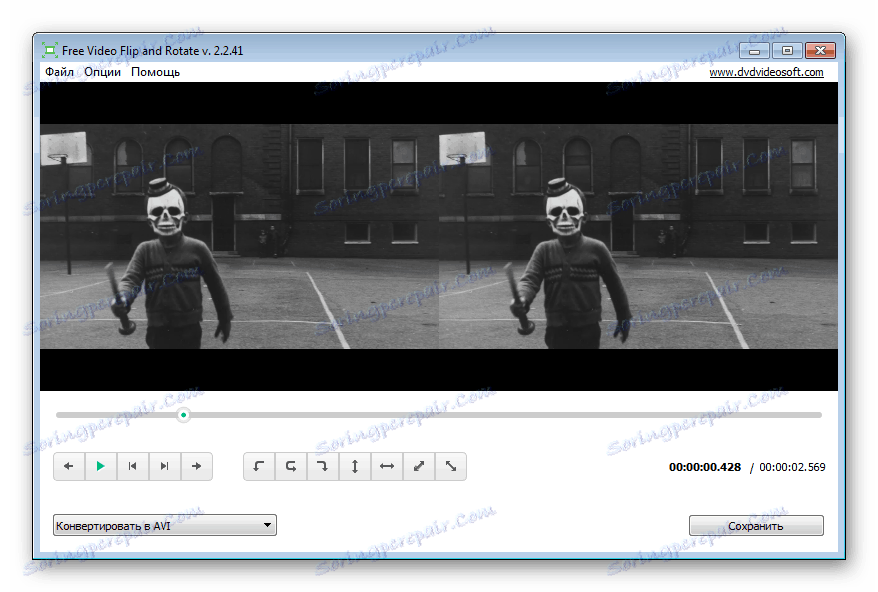
Task: Rotate video 180 degrees
Action: point(291,467)
